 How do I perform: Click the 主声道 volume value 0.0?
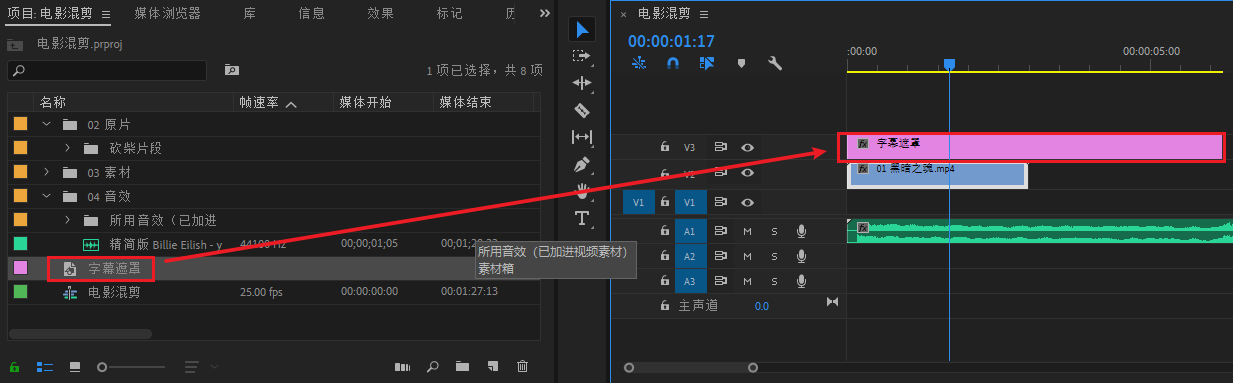click(x=762, y=306)
